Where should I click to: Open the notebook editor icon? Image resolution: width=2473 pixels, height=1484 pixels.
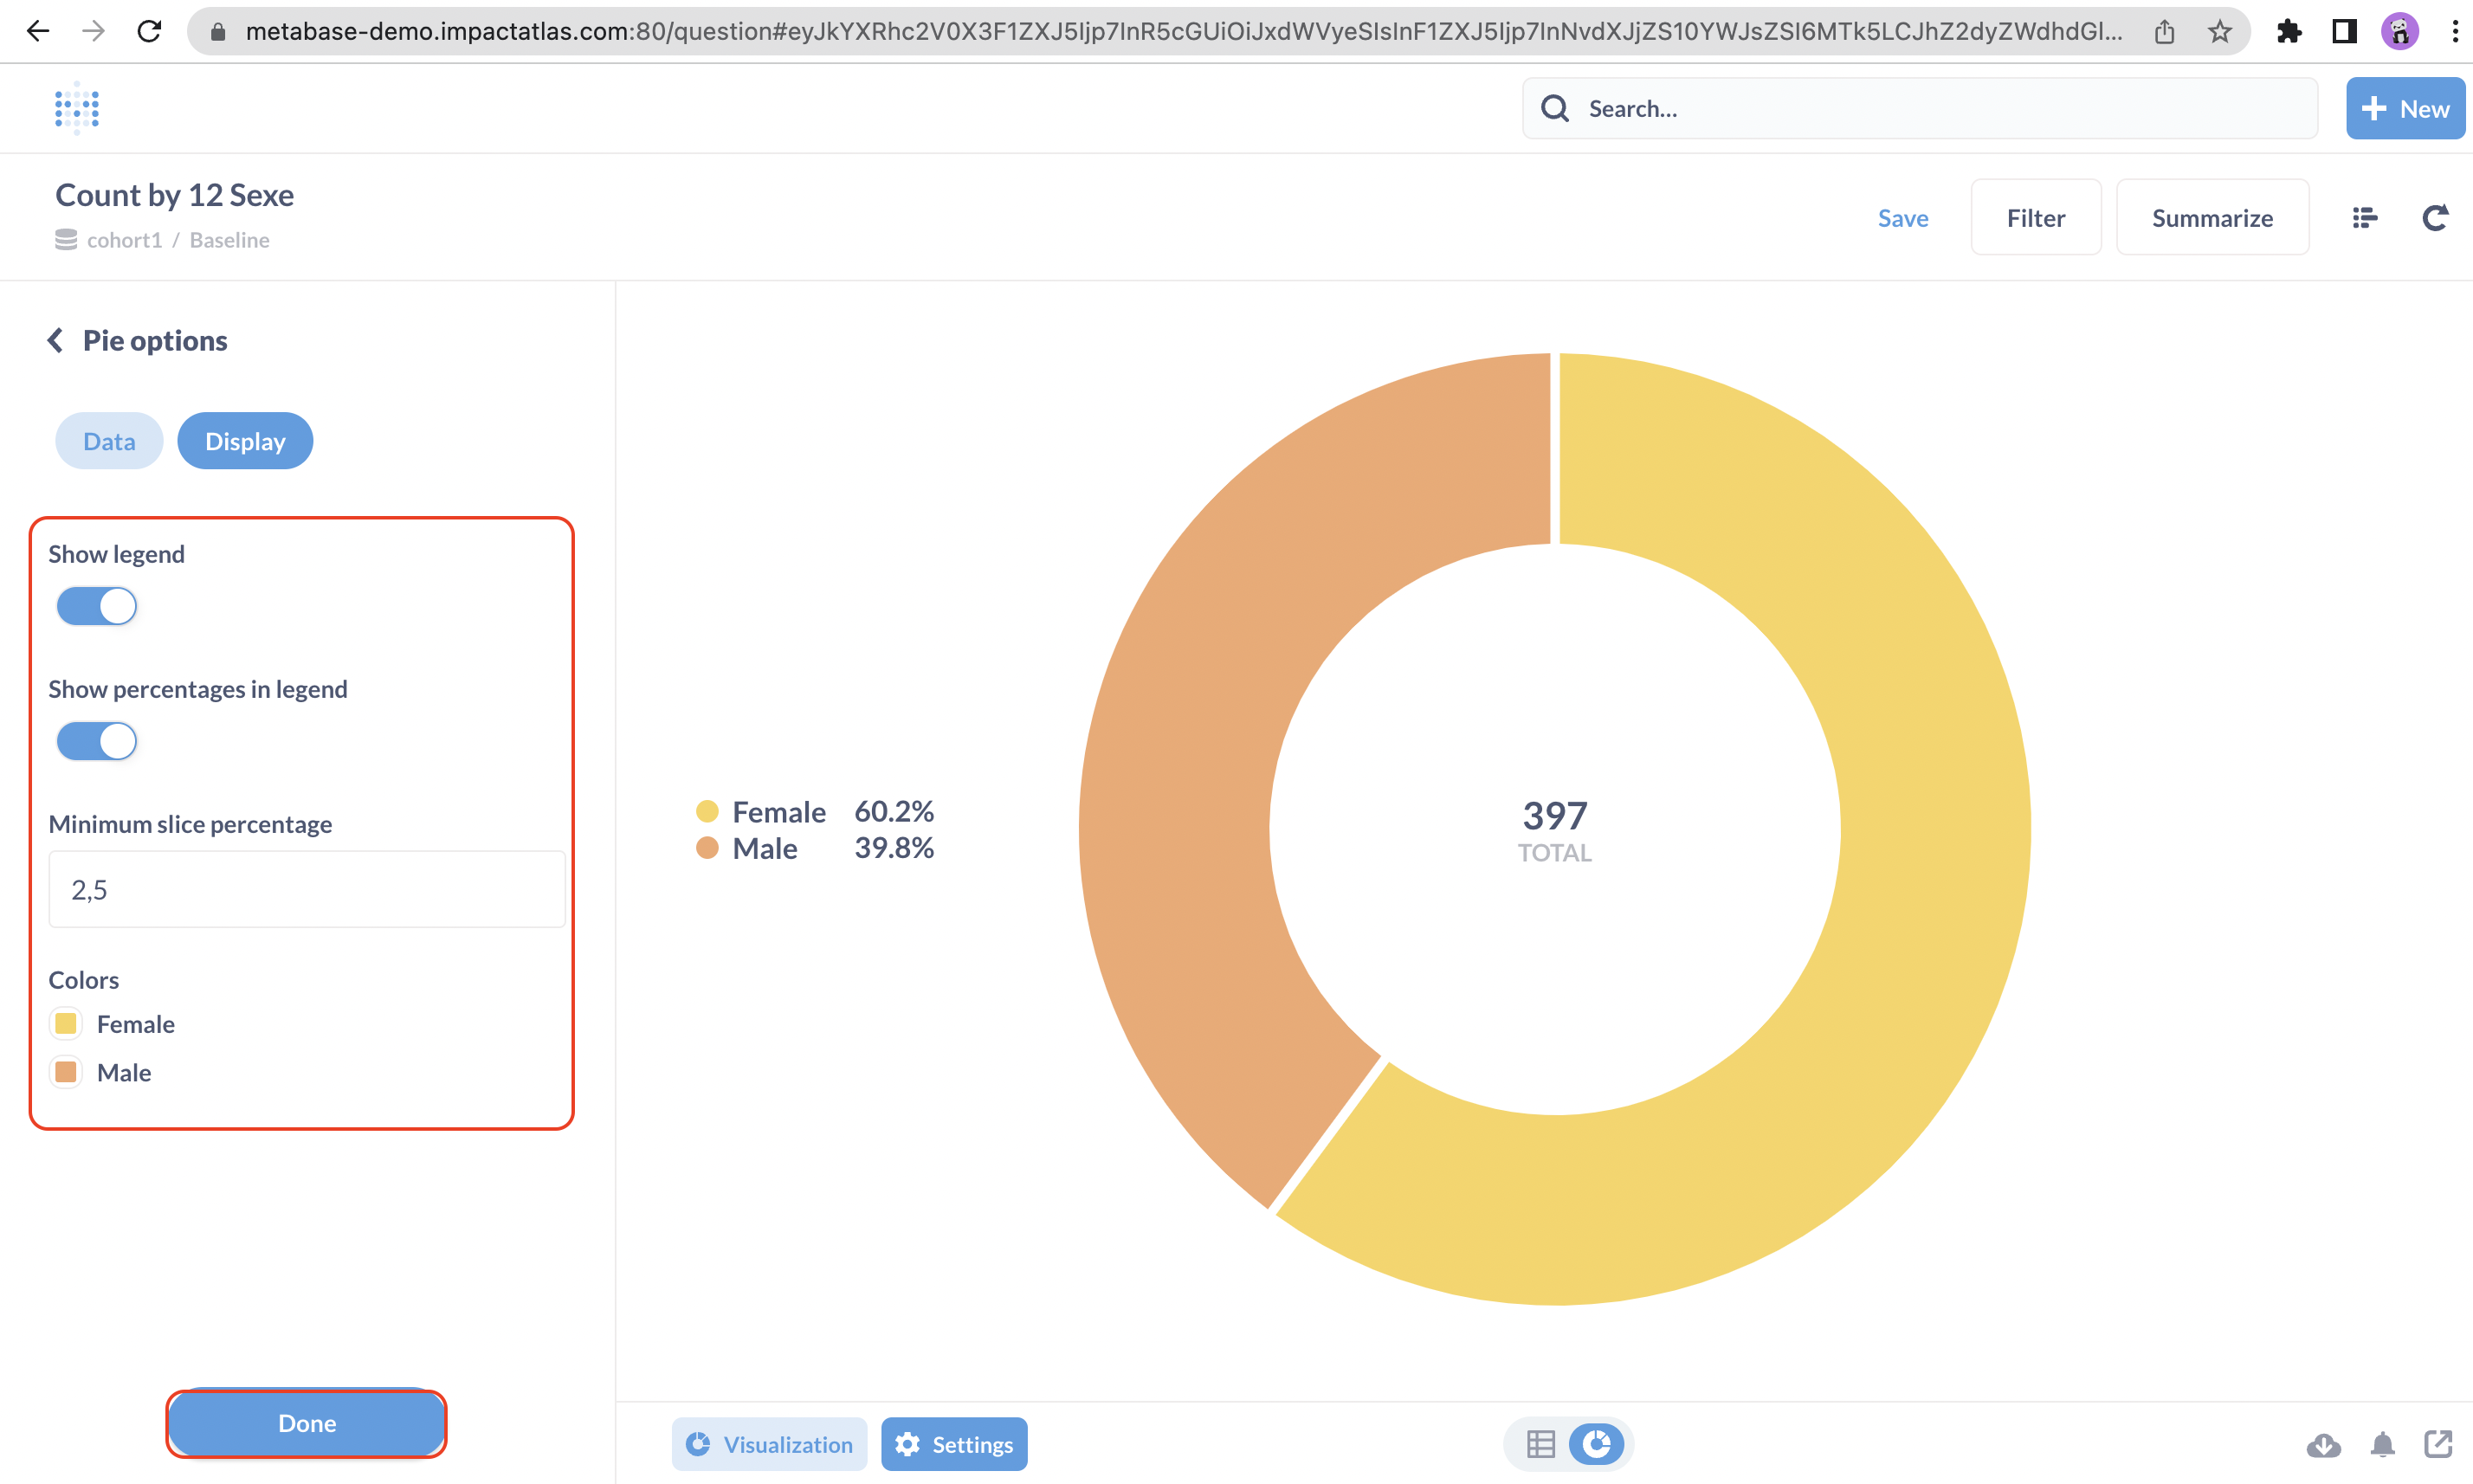pos(2364,218)
